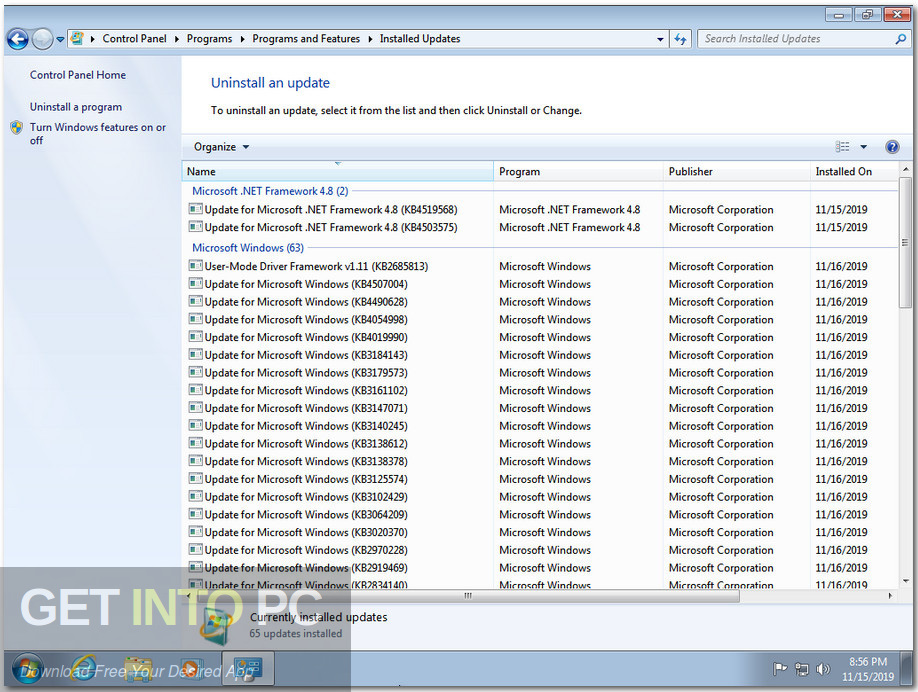Sort by the Installed On column header

pos(854,172)
